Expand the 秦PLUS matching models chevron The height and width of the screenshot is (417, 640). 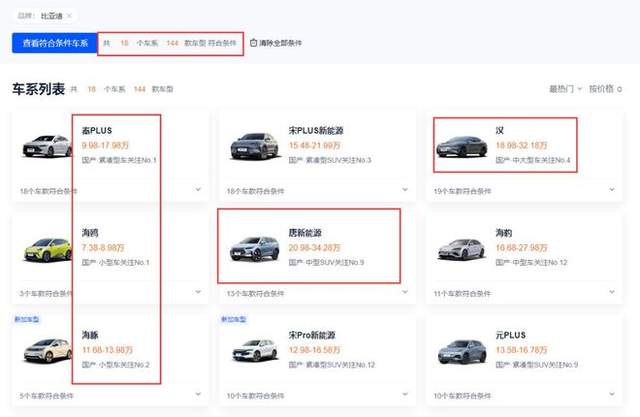(198, 189)
